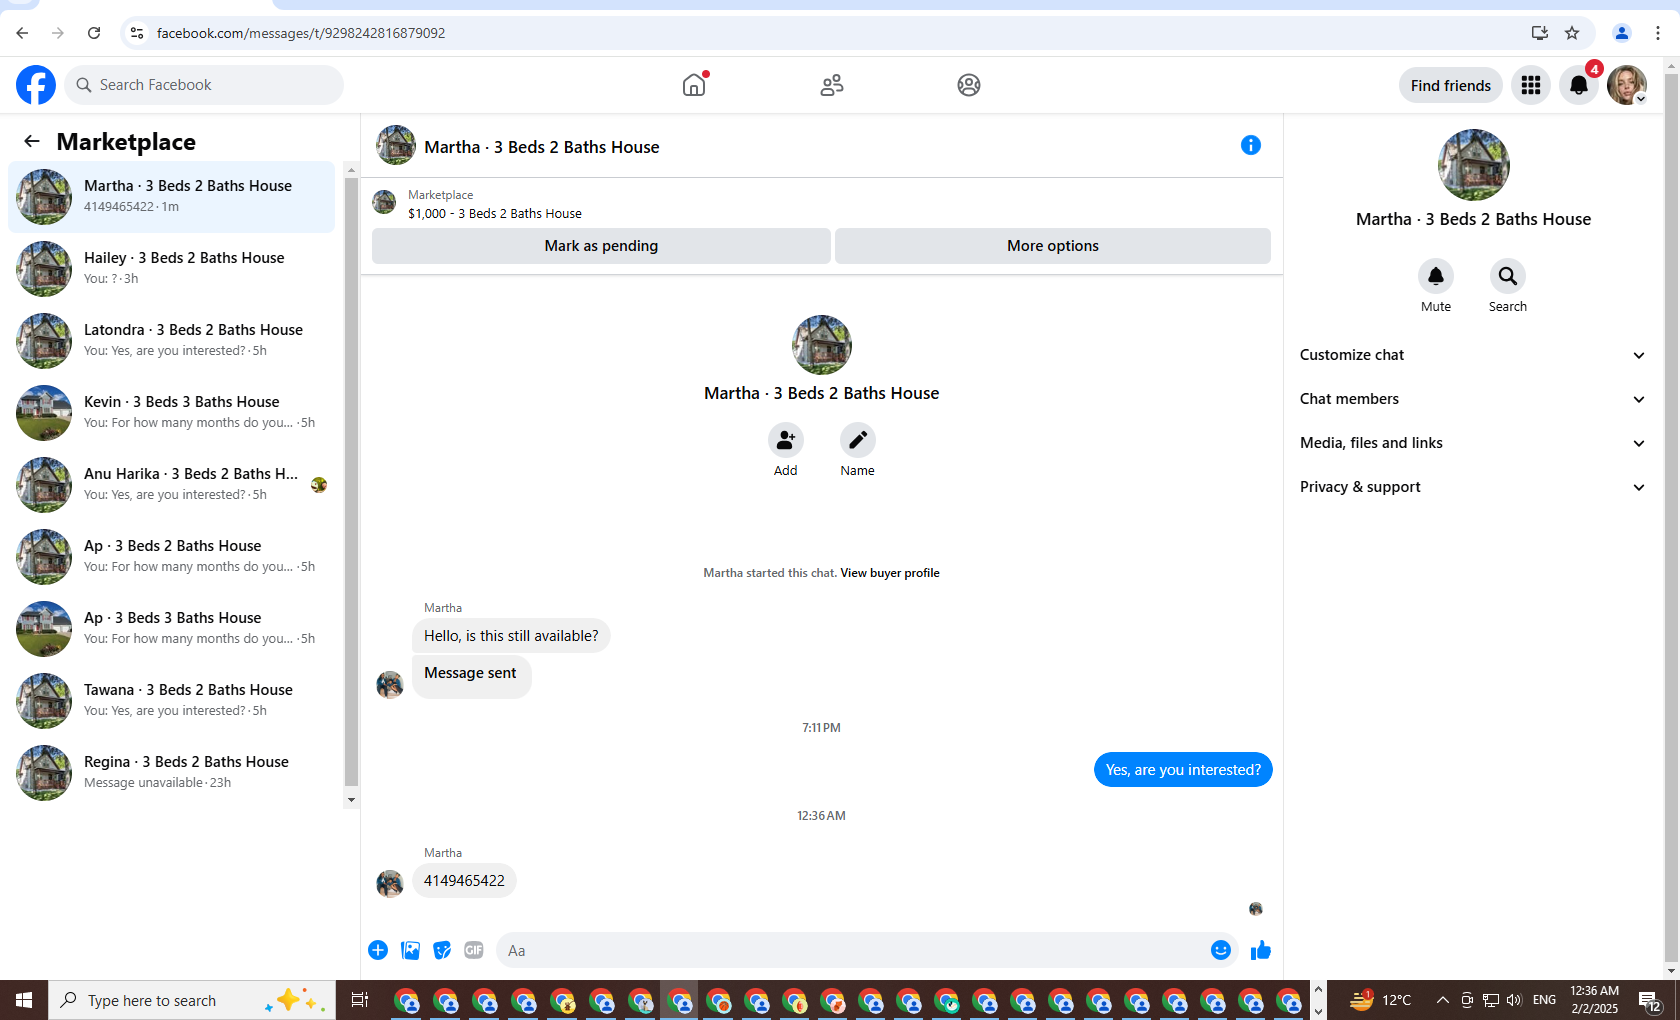1680x1020 pixels.
Task: Open the Regina conversation
Action: pyautogui.click(x=172, y=773)
